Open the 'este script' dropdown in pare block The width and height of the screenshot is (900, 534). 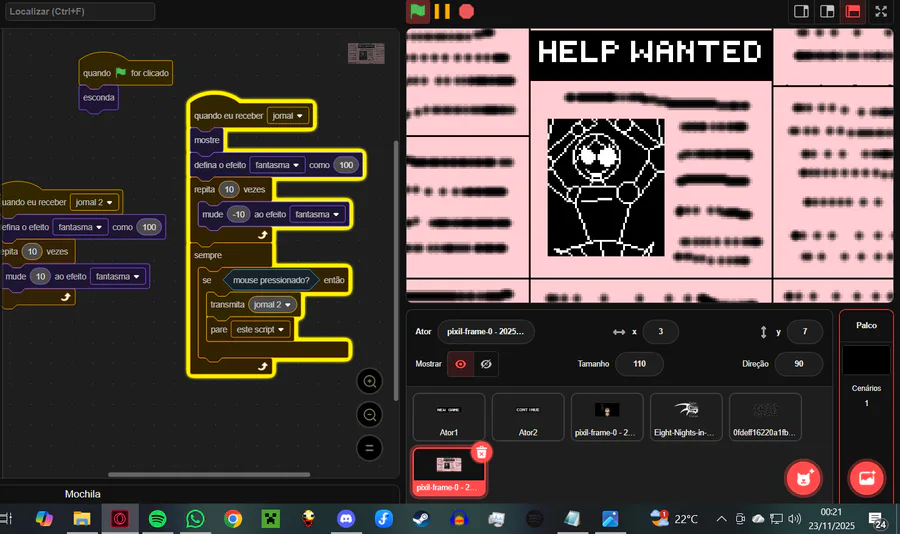click(261, 330)
